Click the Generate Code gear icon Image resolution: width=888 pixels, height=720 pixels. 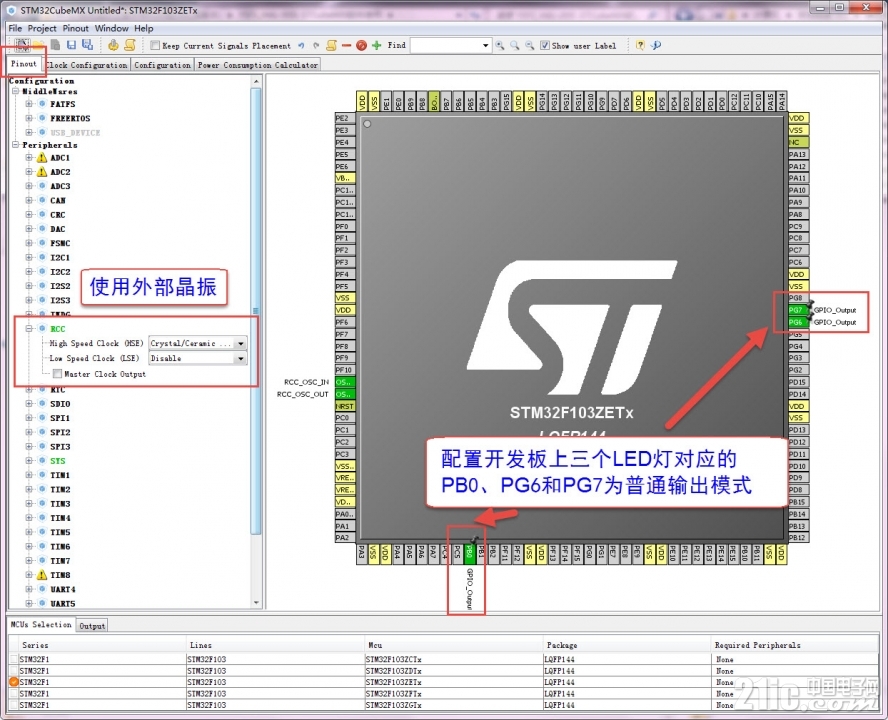pos(113,45)
